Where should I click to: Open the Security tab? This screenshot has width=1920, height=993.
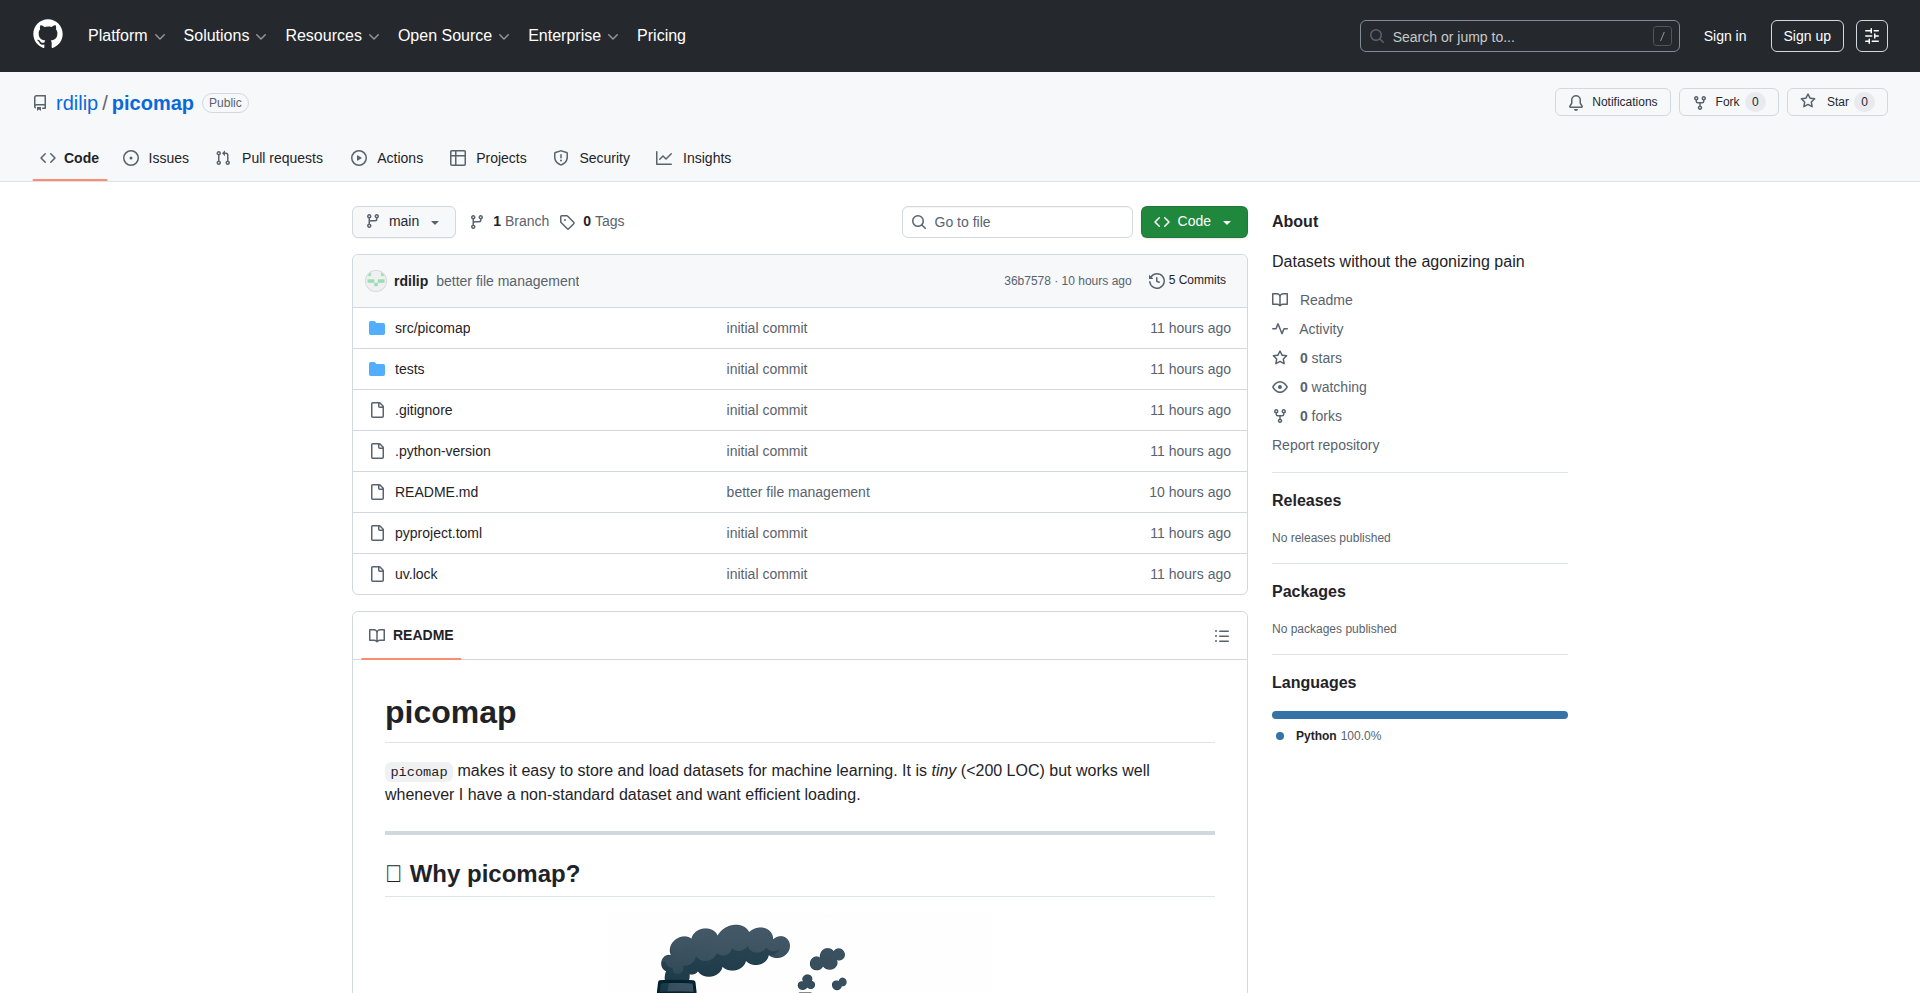[592, 158]
